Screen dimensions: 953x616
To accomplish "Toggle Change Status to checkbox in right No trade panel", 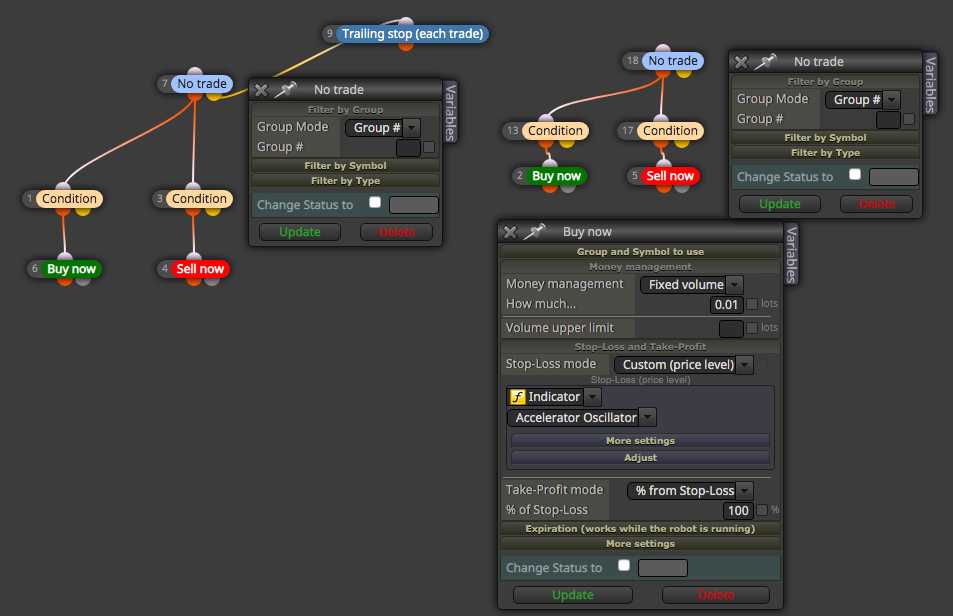I will [x=855, y=174].
